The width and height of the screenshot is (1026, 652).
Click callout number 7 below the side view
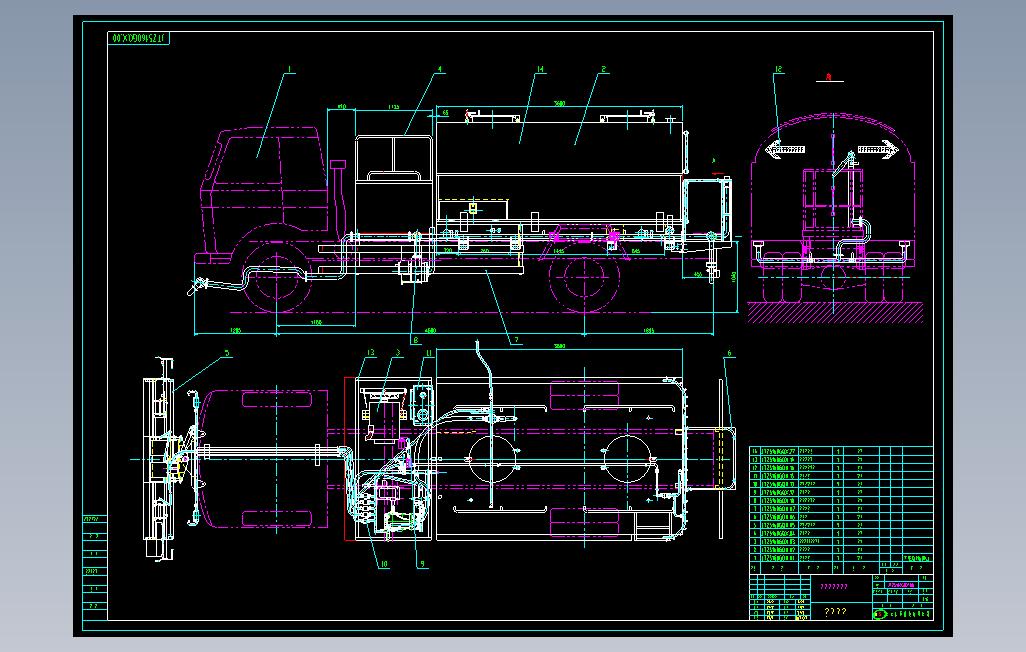(516, 340)
